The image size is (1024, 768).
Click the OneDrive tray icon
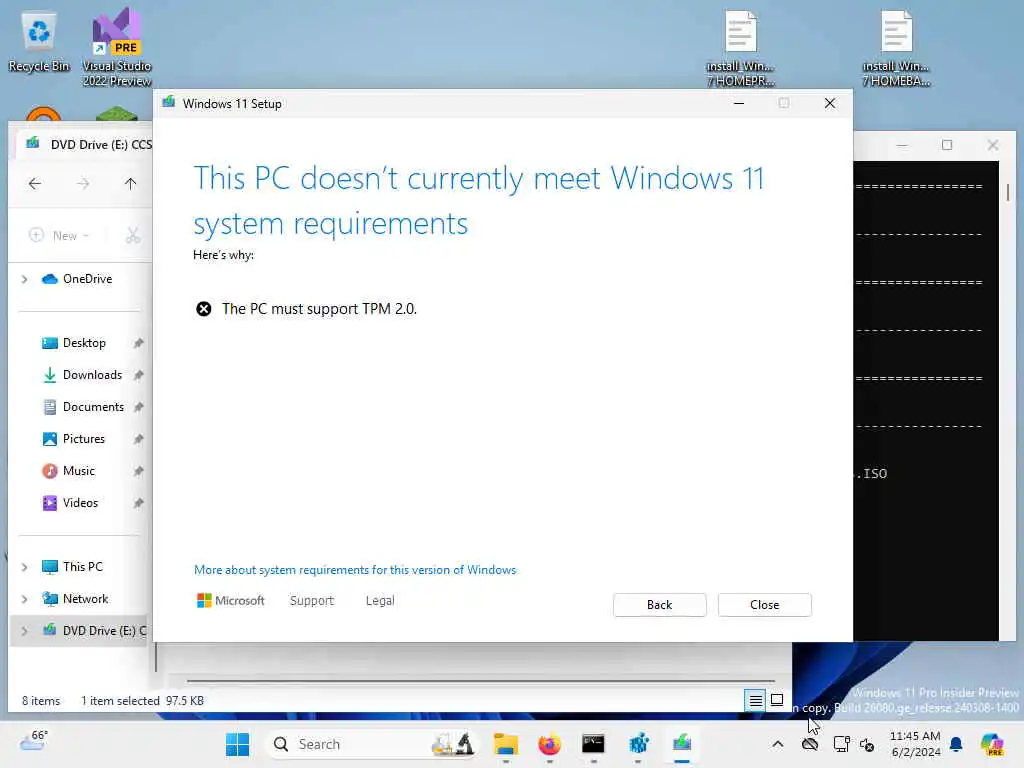click(810, 744)
